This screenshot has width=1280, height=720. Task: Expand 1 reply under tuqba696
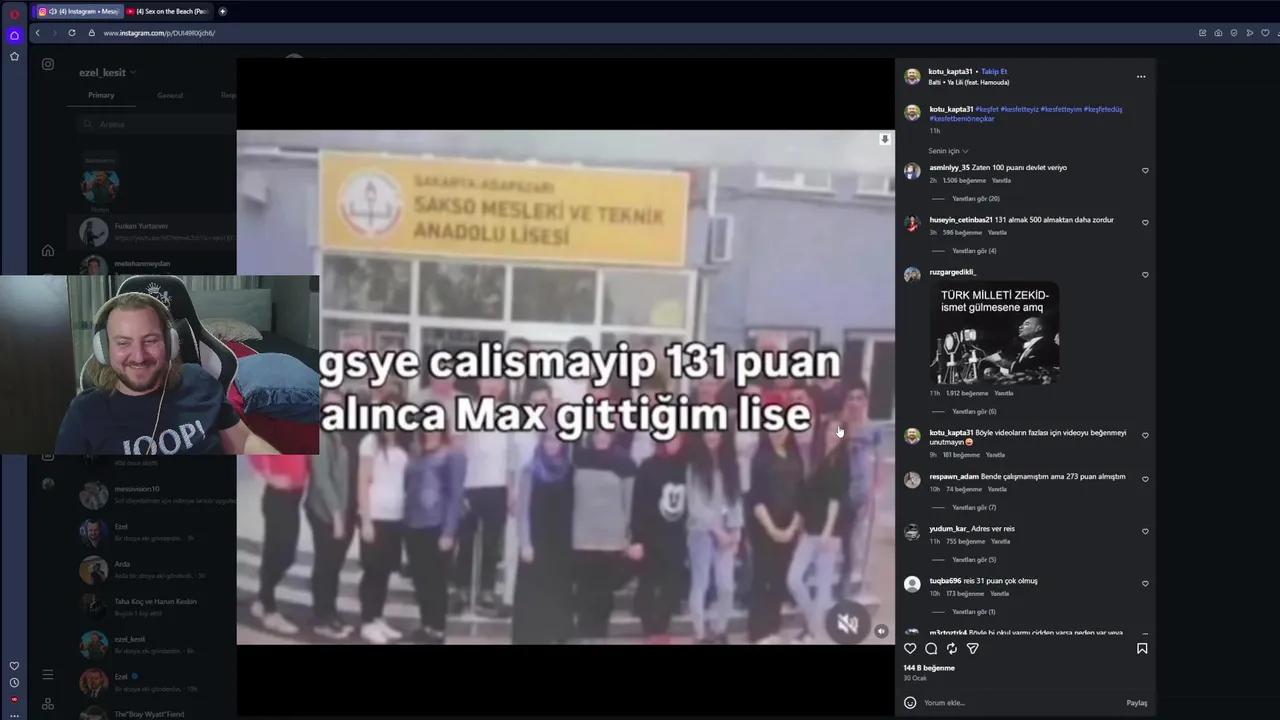pyautogui.click(x=974, y=612)
